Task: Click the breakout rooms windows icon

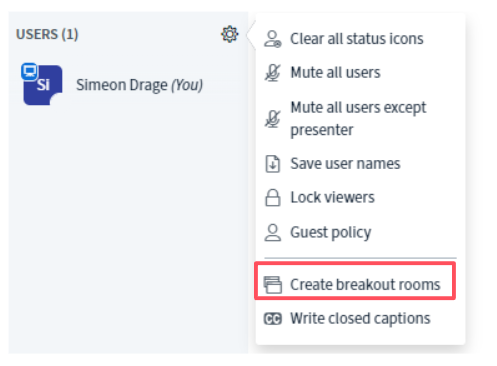Action: pos(273,285)
